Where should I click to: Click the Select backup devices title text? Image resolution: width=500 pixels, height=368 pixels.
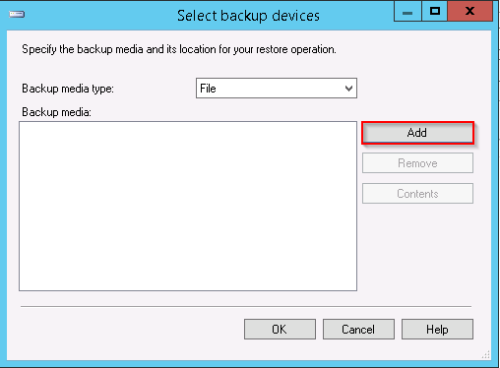[248, 16]
